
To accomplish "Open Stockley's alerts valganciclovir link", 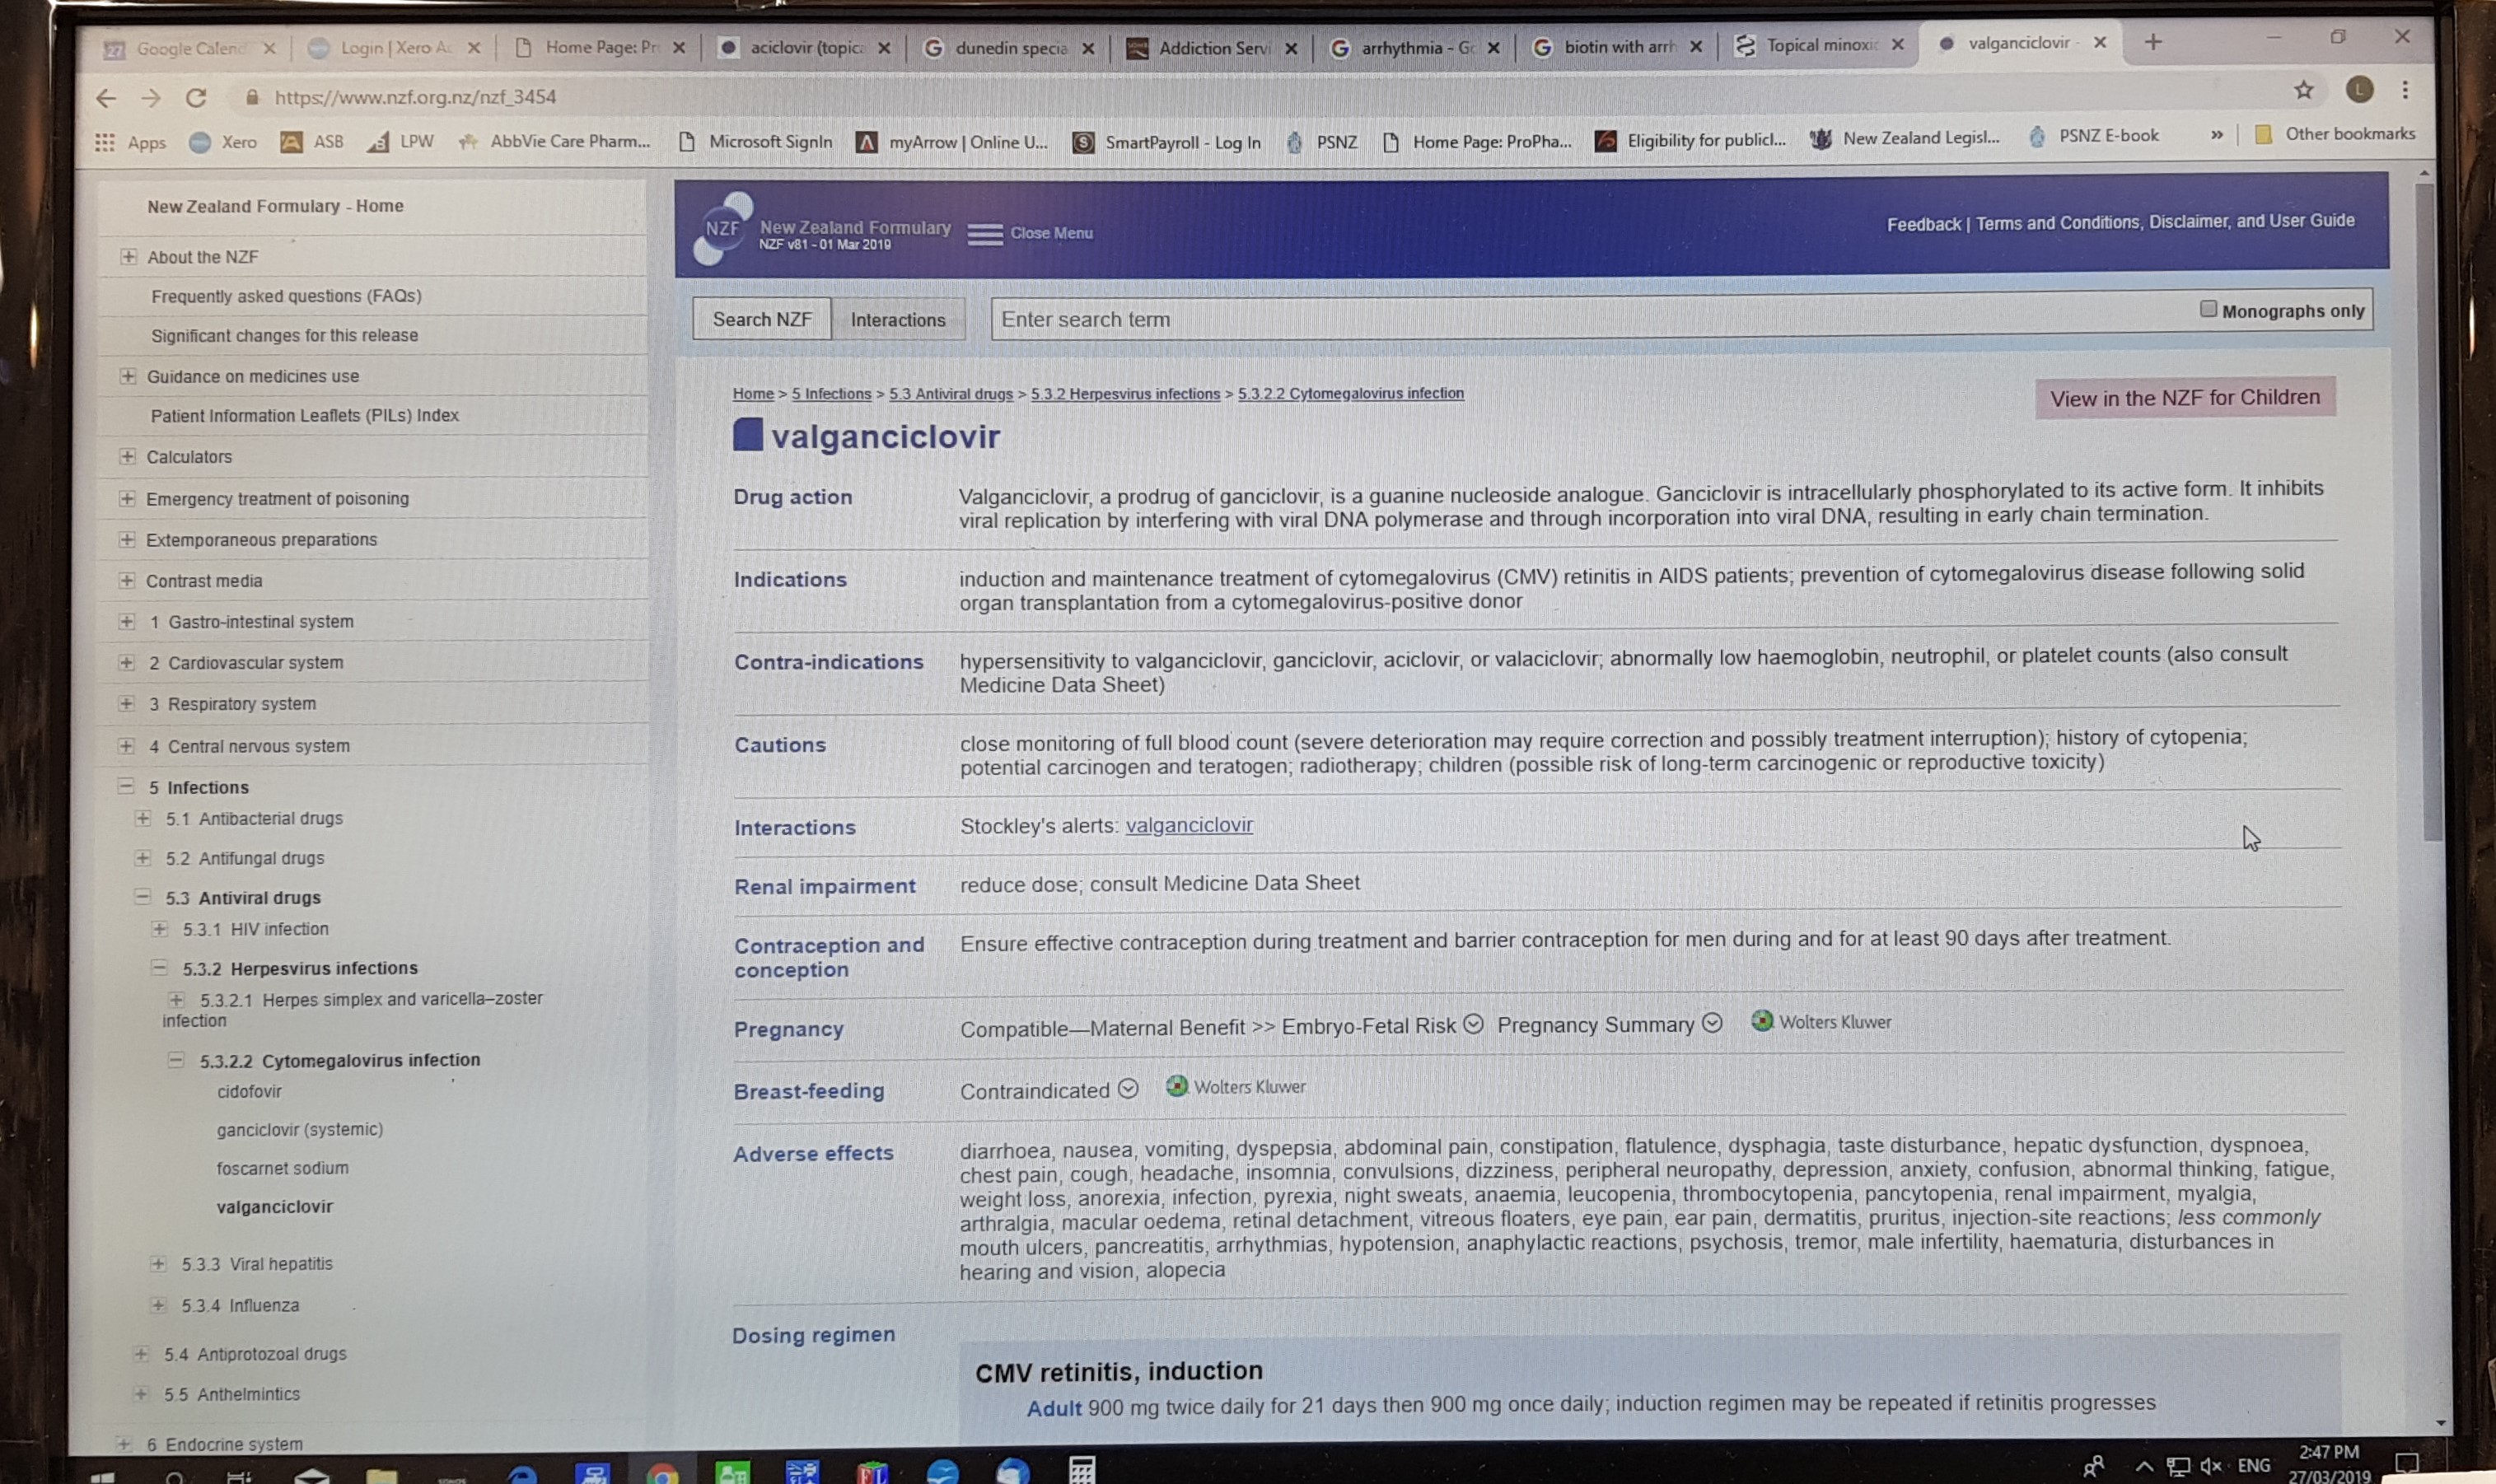I will (1188, 825).
